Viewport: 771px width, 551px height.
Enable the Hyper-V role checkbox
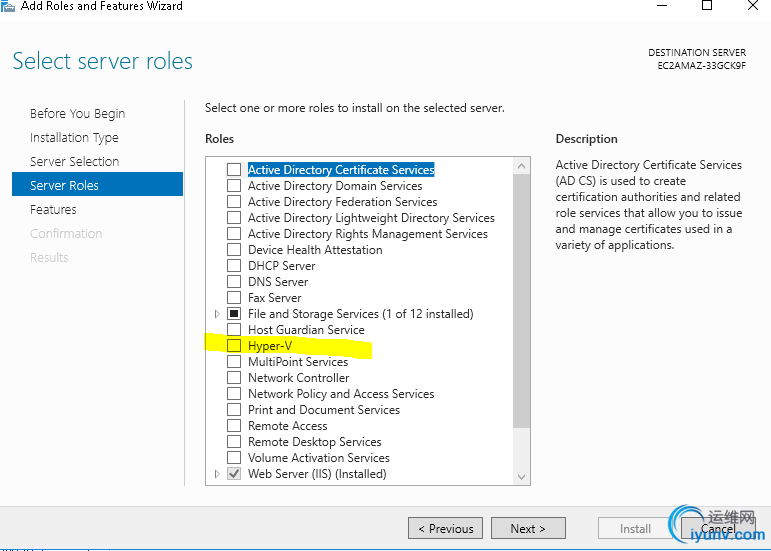[x=234, y=346]
